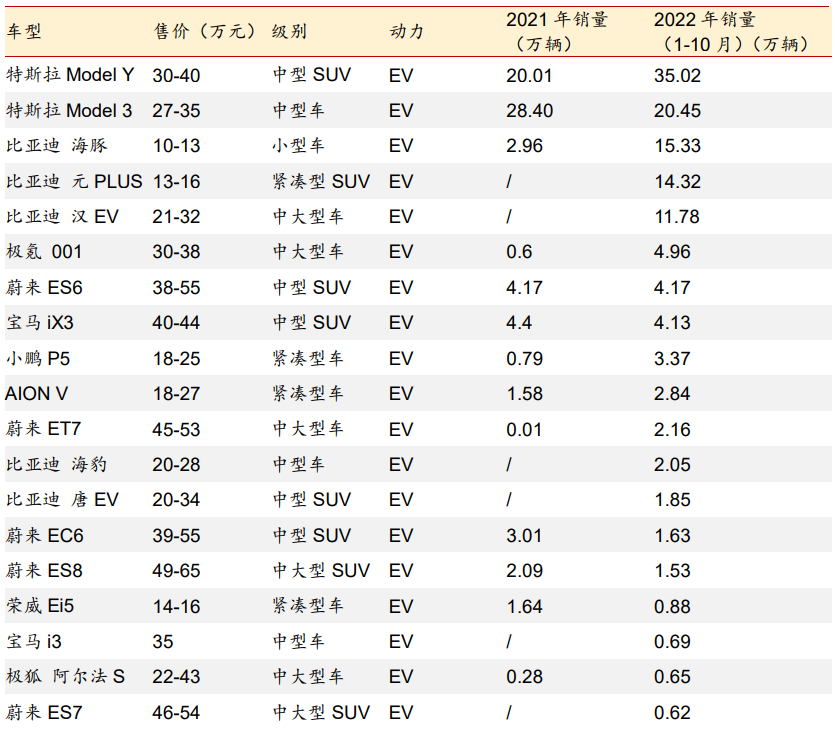Click 2022 sales value 35.02
The image size is (835, 748).
(x=677, y=76)
